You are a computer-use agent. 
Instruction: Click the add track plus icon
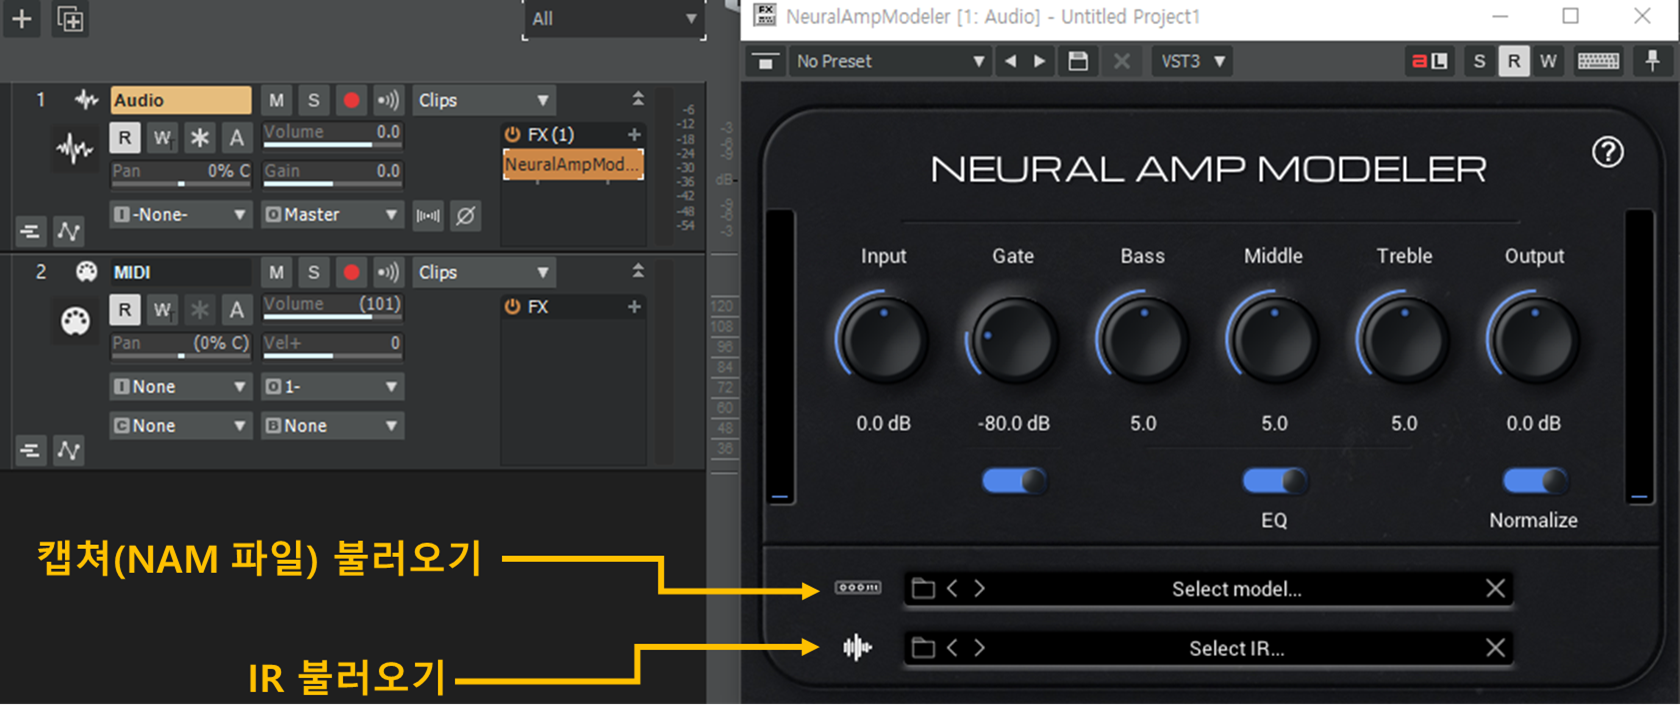tap(21, 18)
